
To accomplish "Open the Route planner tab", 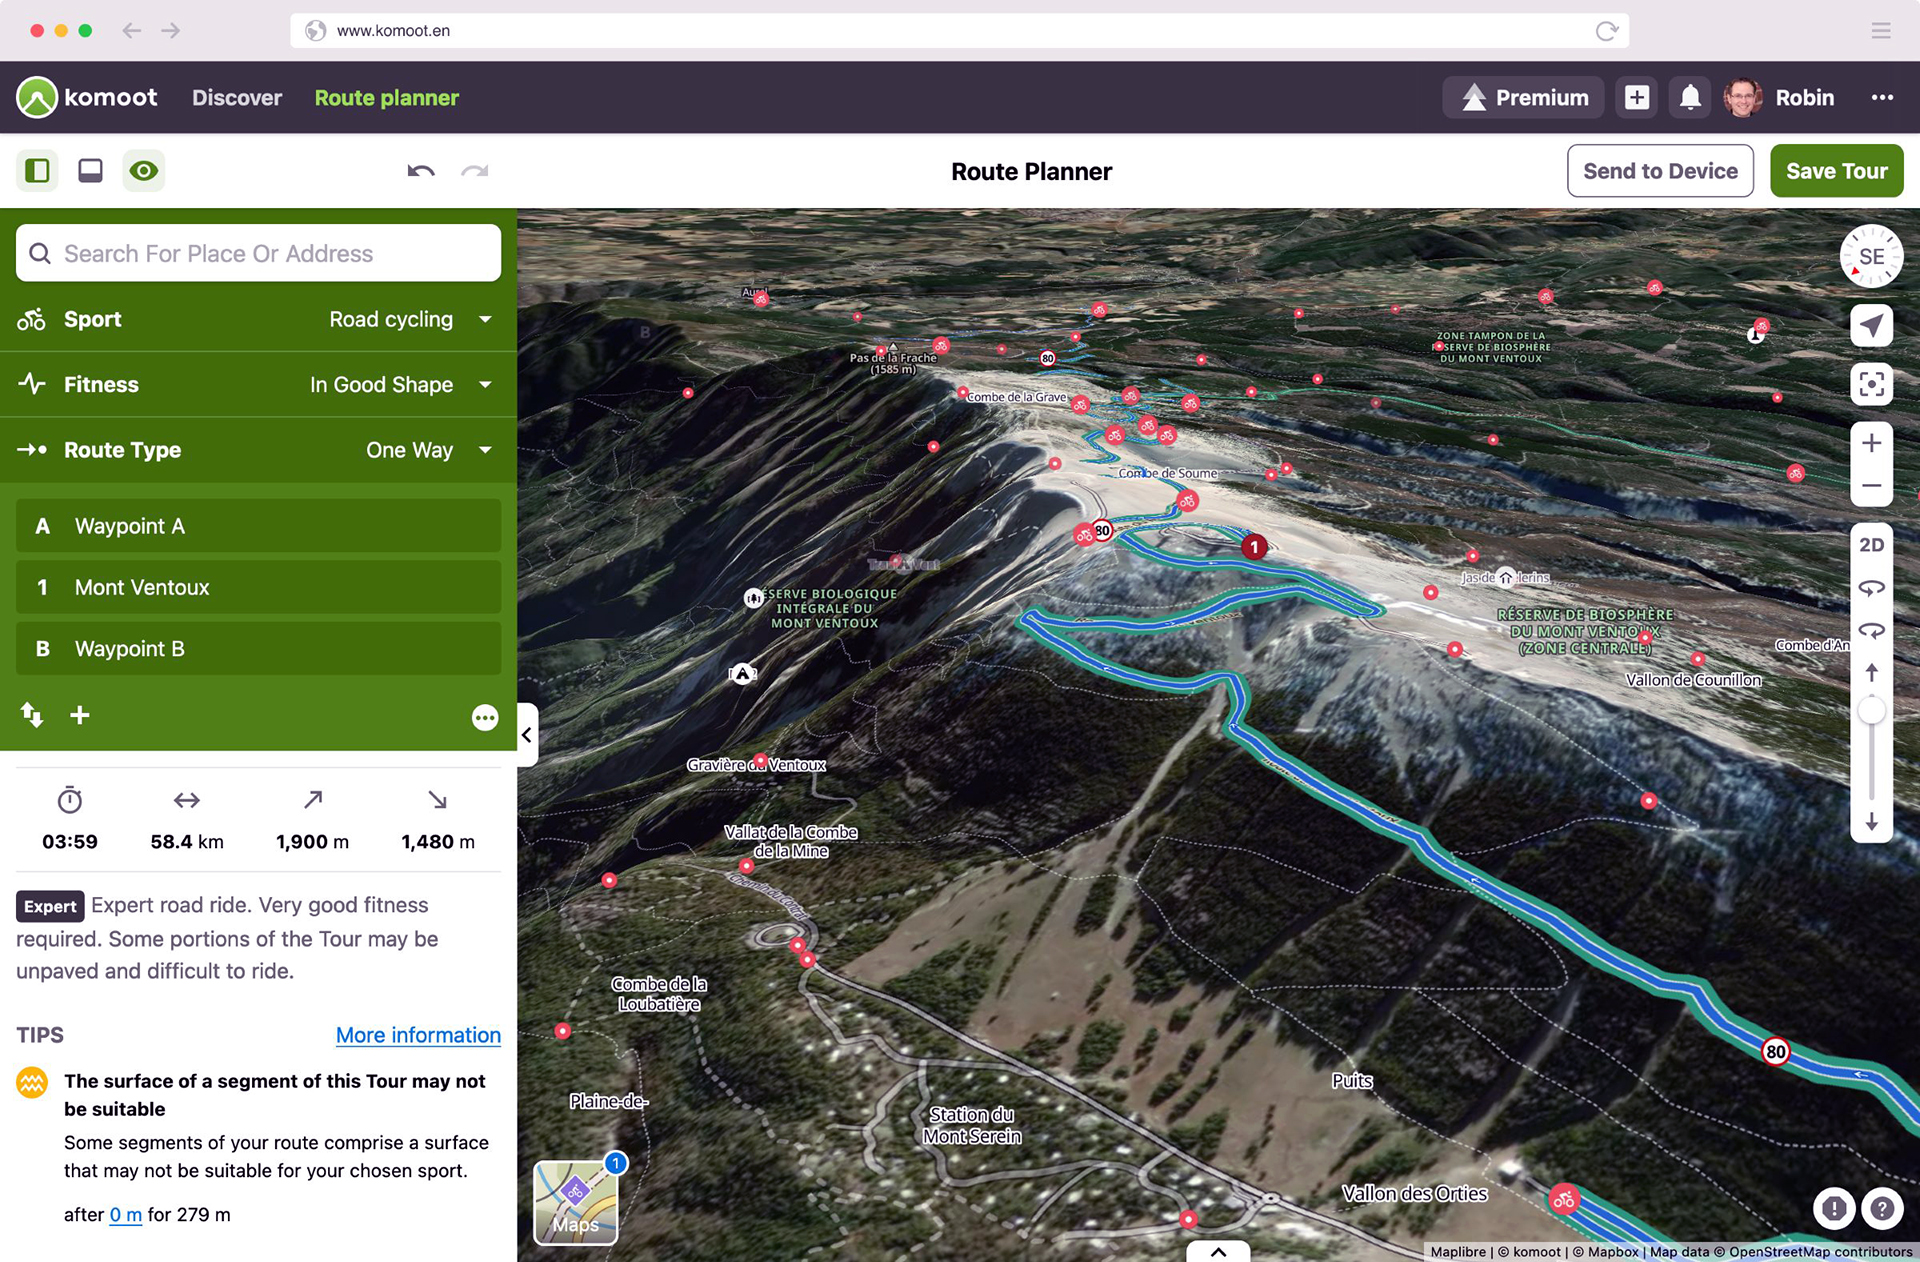I will [x=386, y=97].
